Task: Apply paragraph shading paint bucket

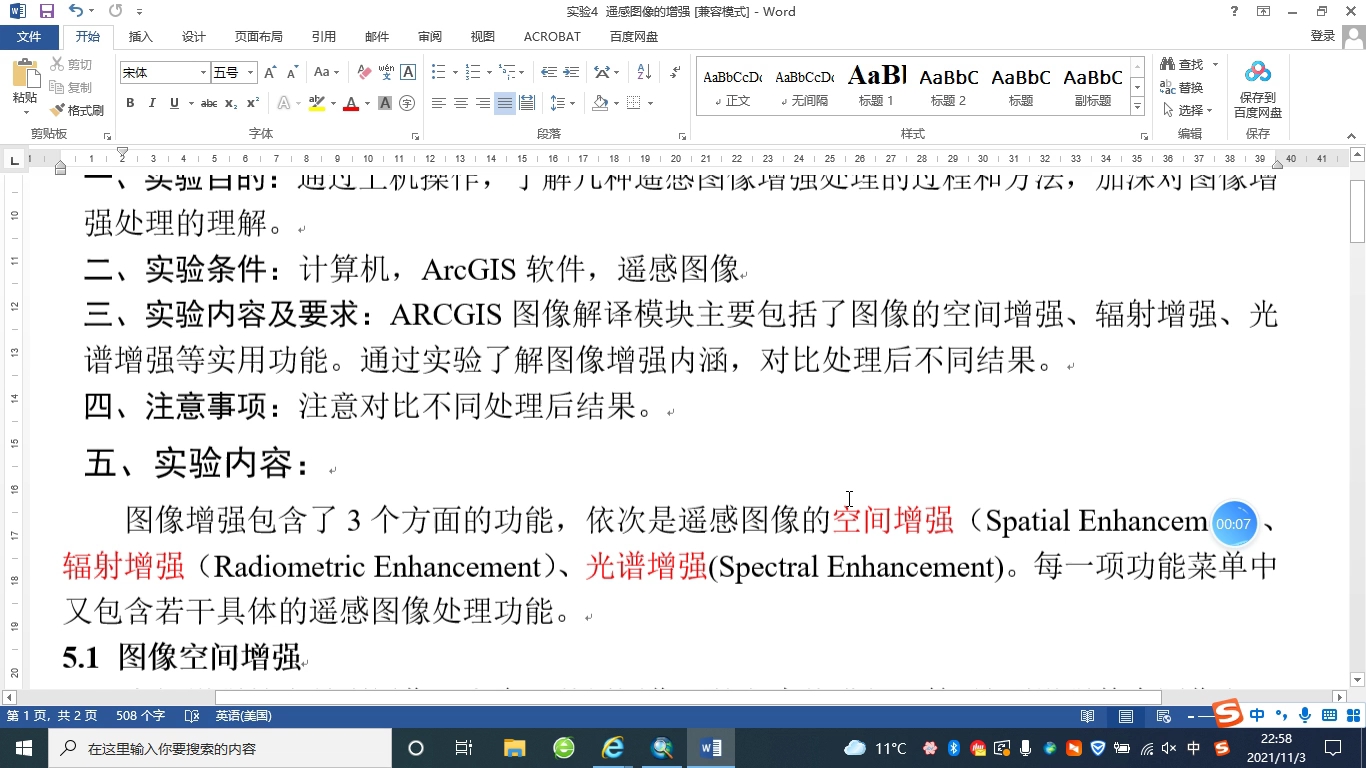Action: click(x=600, y=103)
